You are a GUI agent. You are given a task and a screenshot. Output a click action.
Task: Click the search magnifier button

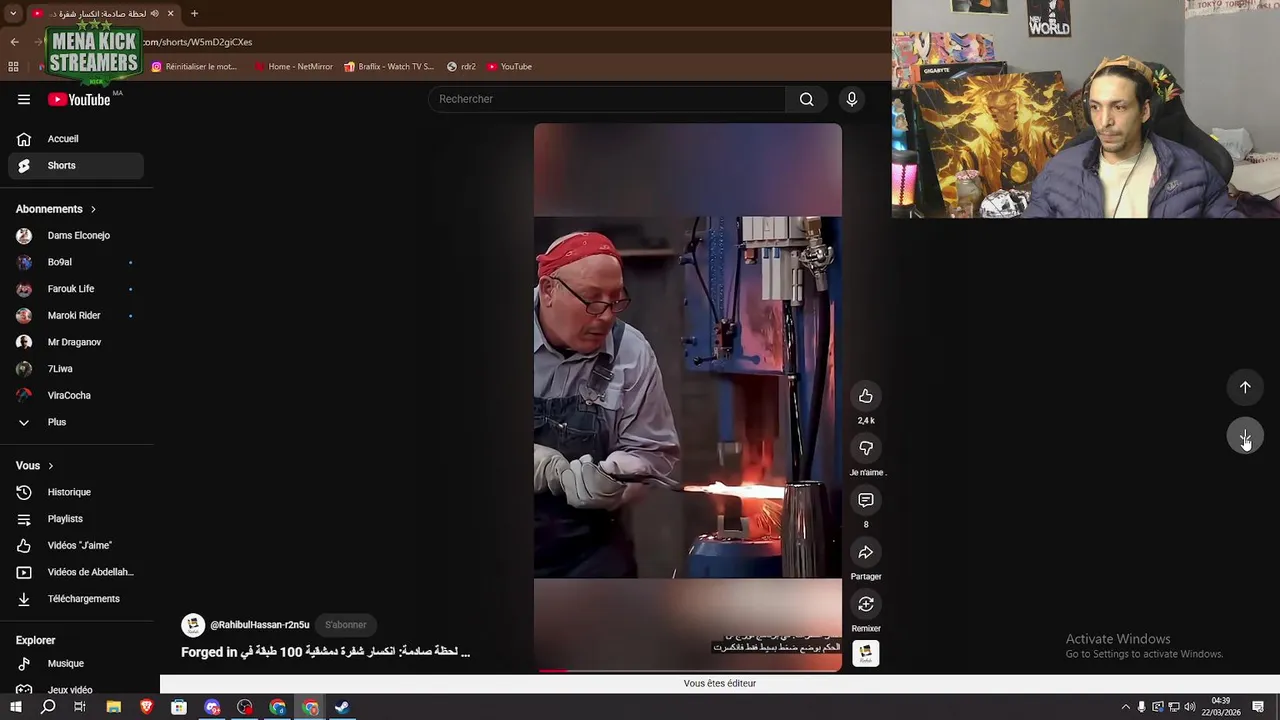pos(806,99)
